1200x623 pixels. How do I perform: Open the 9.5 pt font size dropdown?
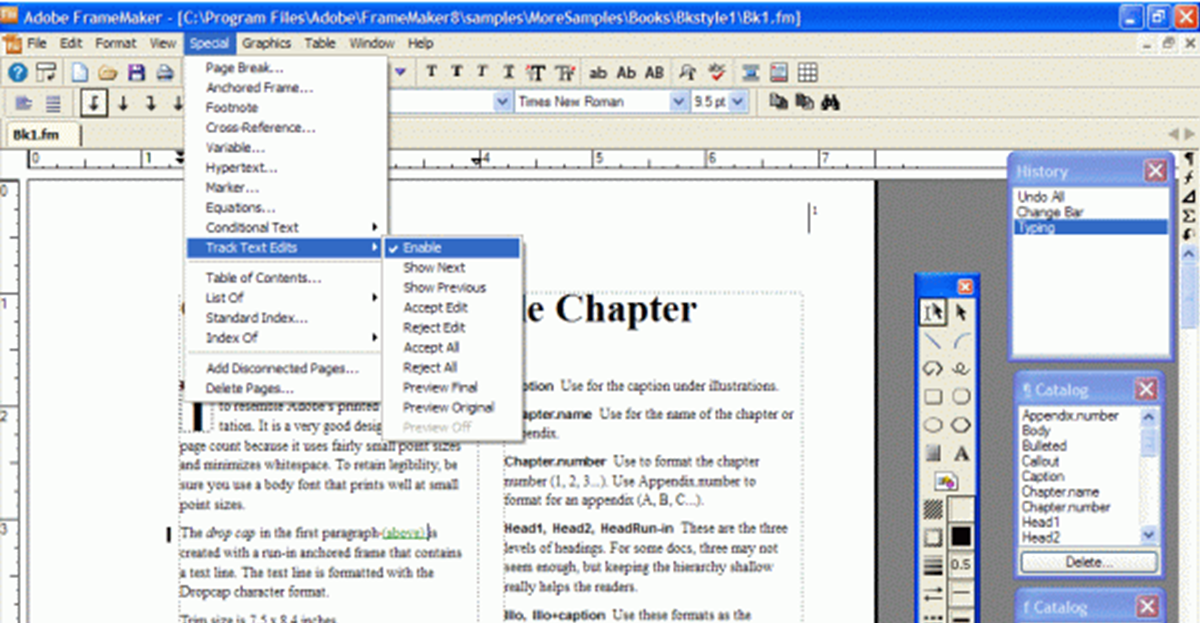739,102
